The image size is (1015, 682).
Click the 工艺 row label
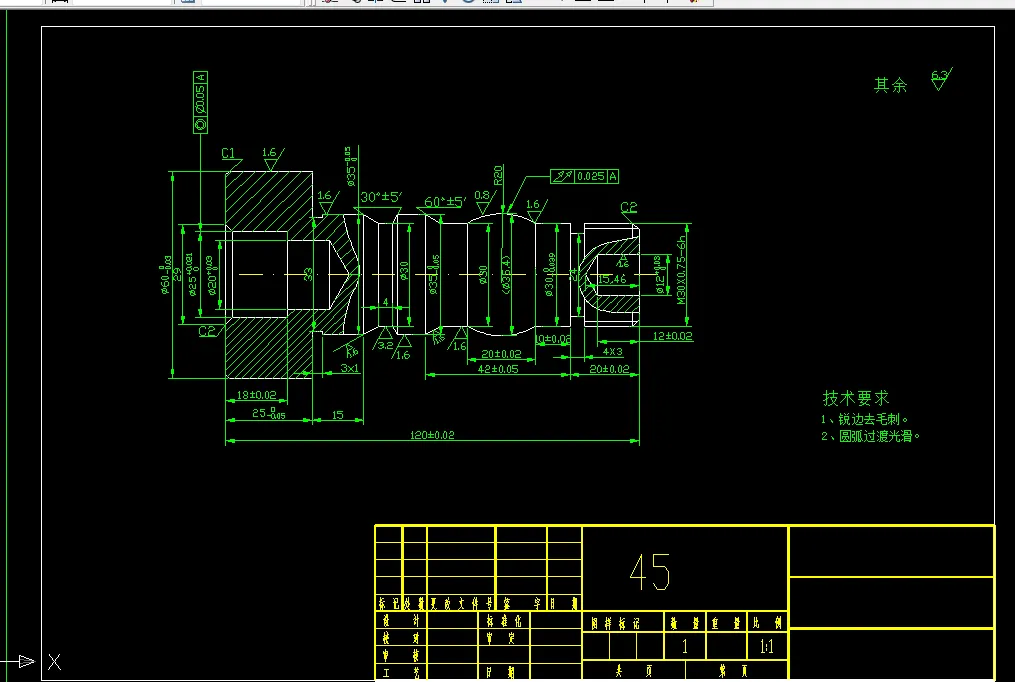[401, 673]
